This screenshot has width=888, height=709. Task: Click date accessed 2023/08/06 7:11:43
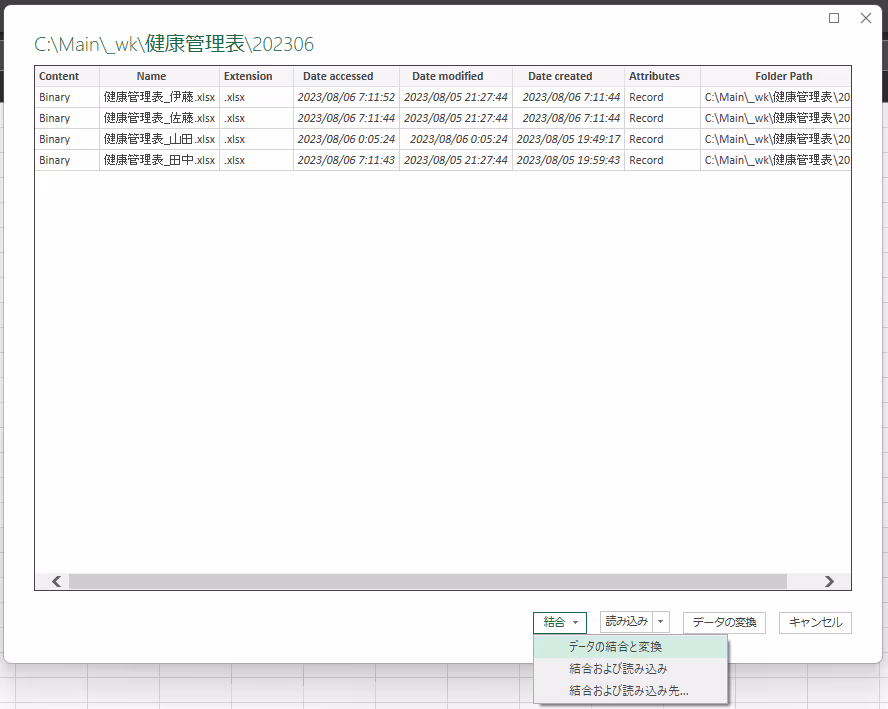click(x=346, y=160)
